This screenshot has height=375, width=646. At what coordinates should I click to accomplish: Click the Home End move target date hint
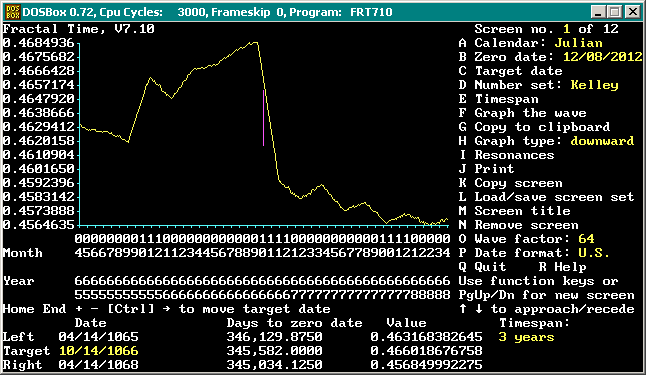coord(166,309)
